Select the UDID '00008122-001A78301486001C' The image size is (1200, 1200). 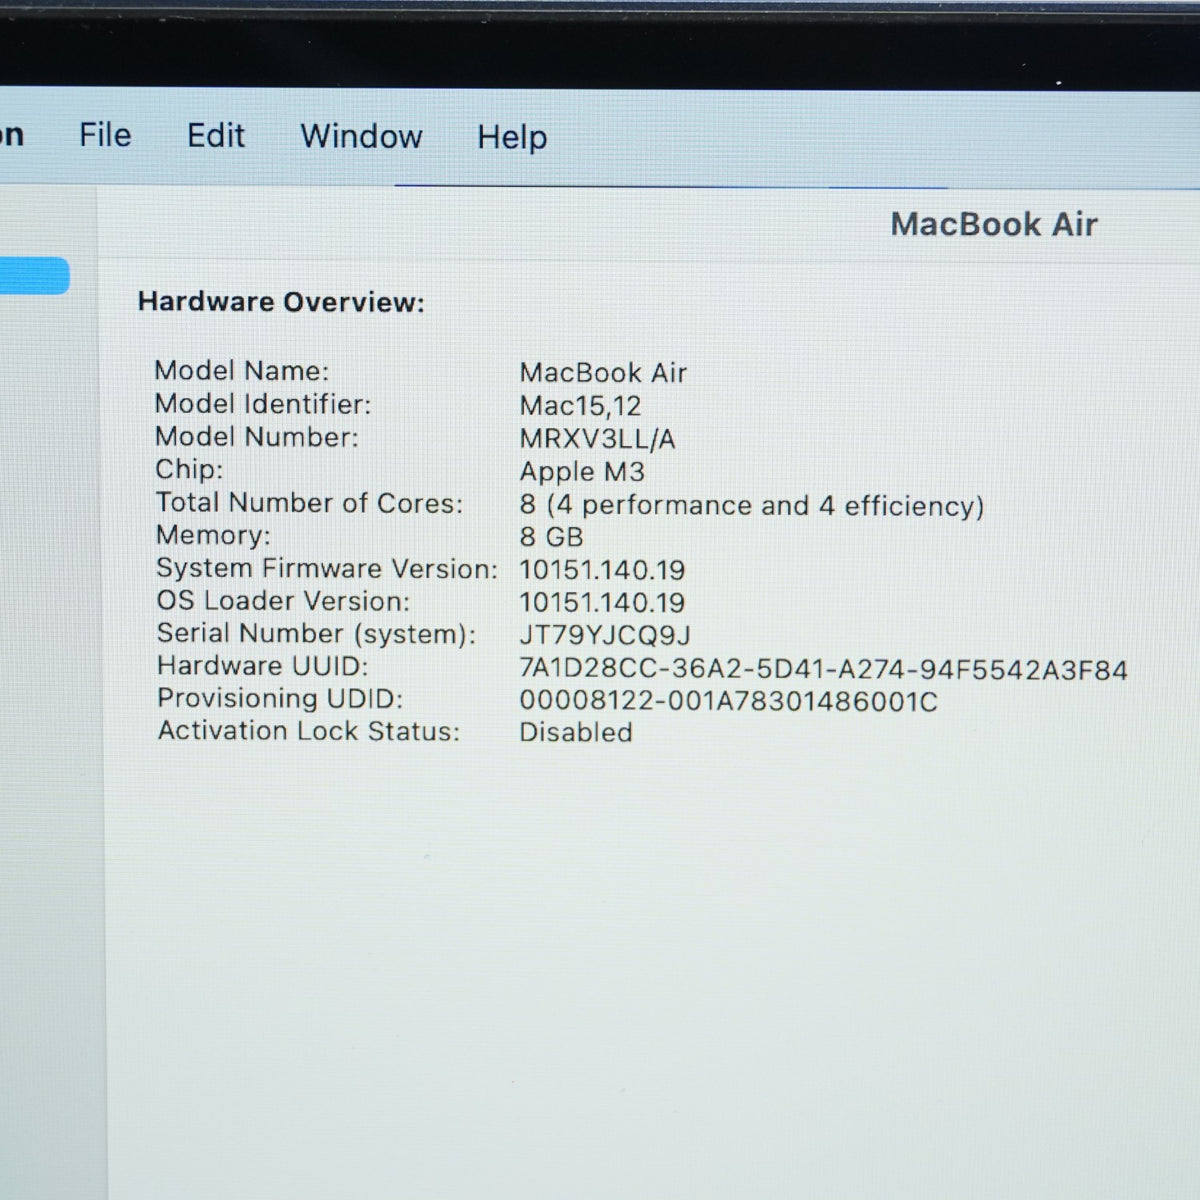pyautogui.click(x=728, y=701)
